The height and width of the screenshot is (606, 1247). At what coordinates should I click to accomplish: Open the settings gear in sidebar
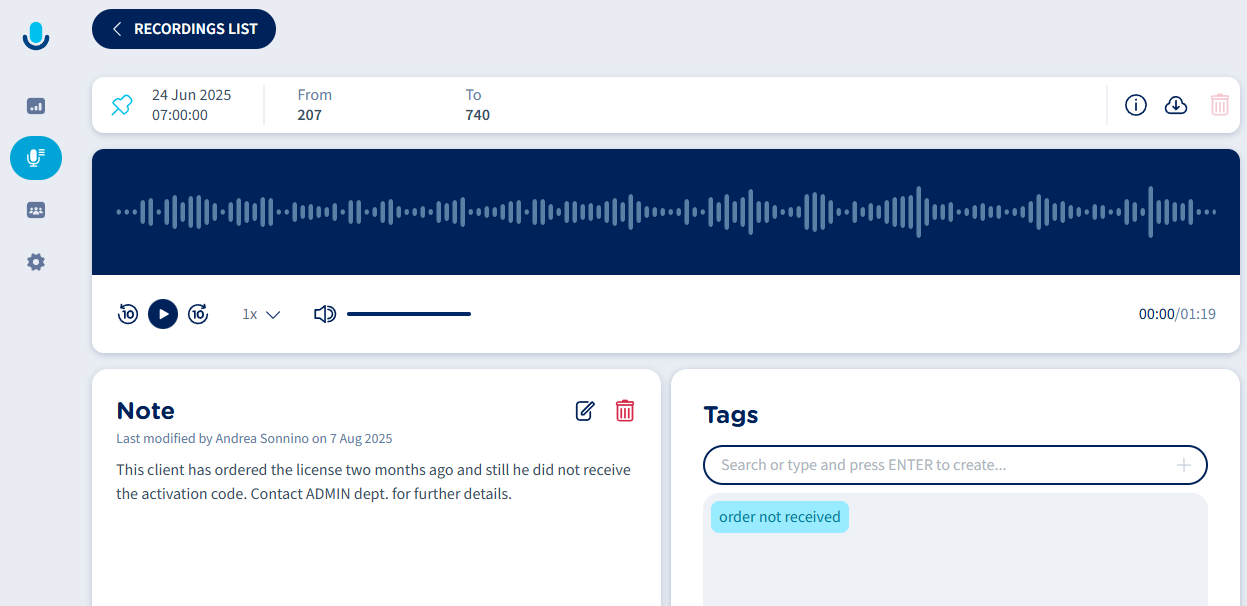36,262
